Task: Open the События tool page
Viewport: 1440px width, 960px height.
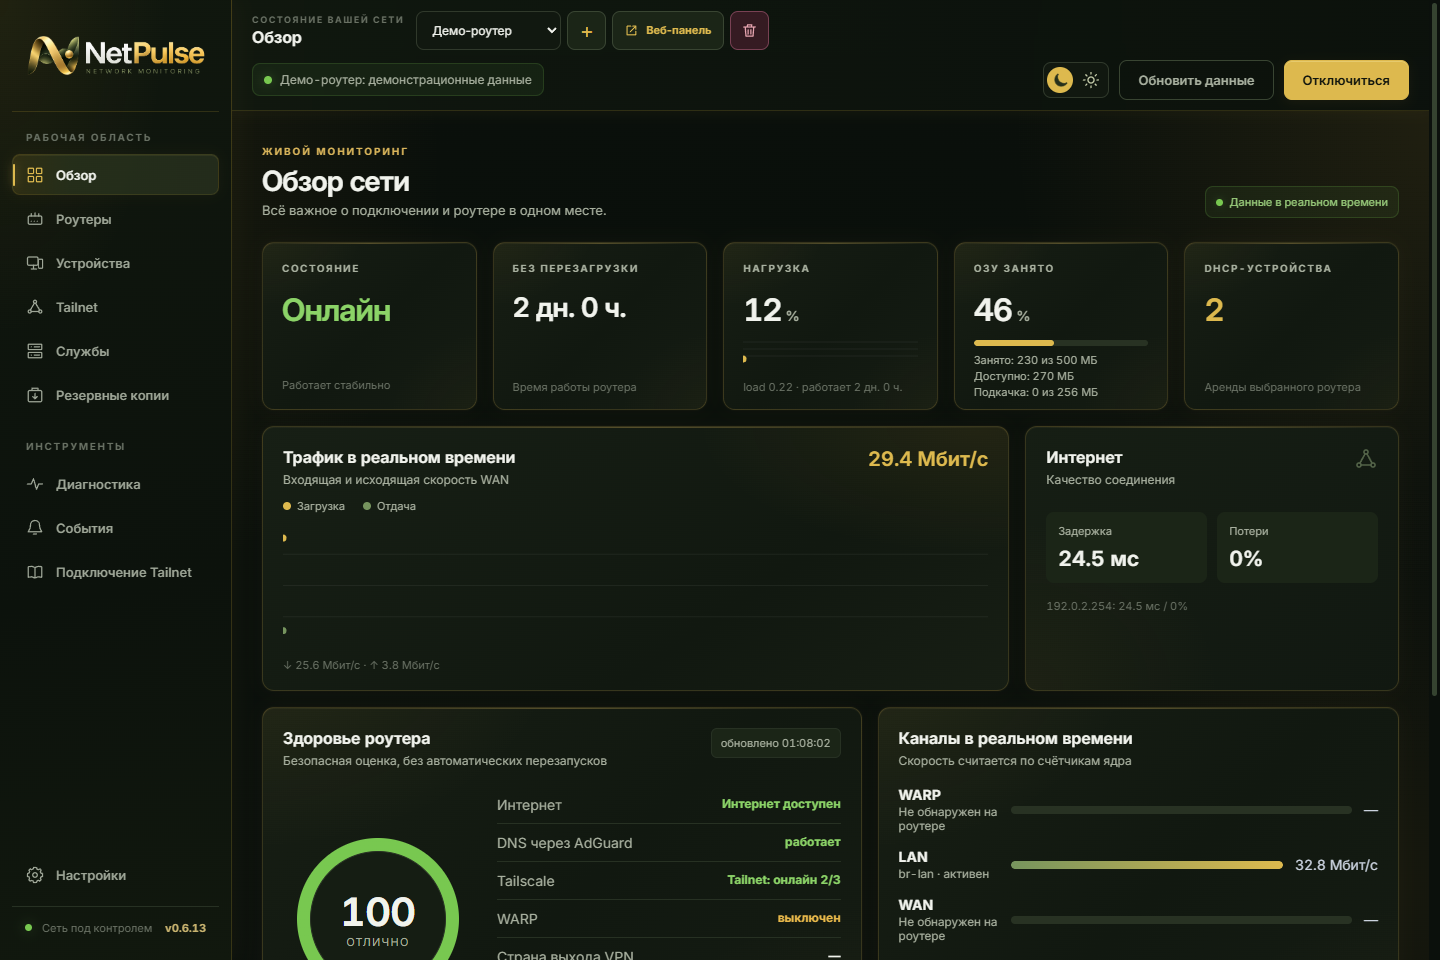Action: 115,528
